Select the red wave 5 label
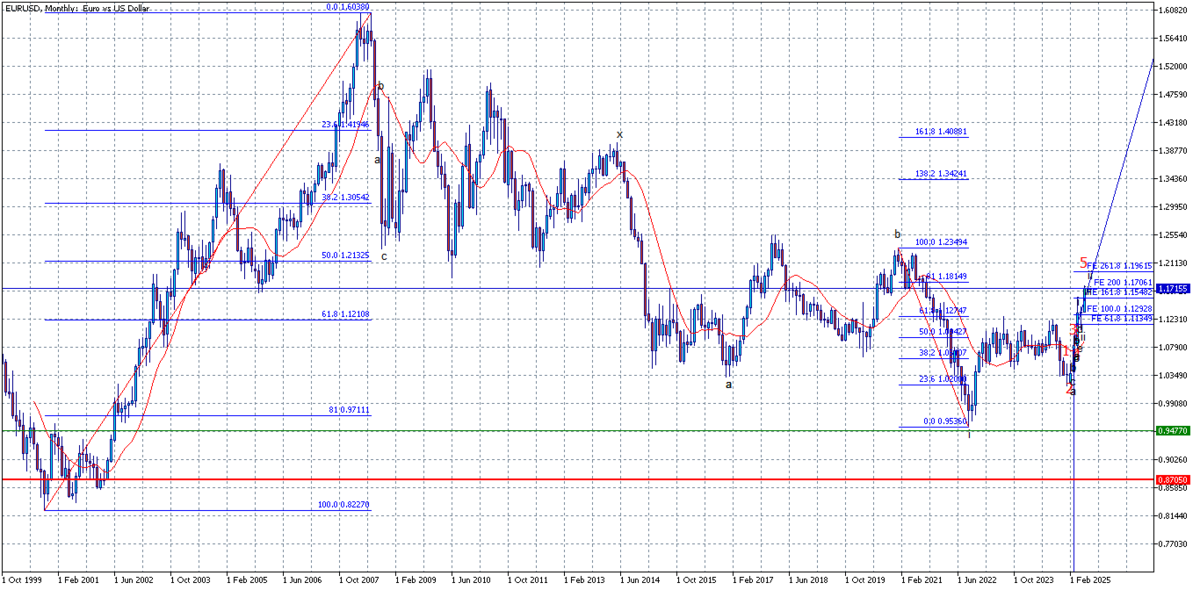 pos(1083,262)
